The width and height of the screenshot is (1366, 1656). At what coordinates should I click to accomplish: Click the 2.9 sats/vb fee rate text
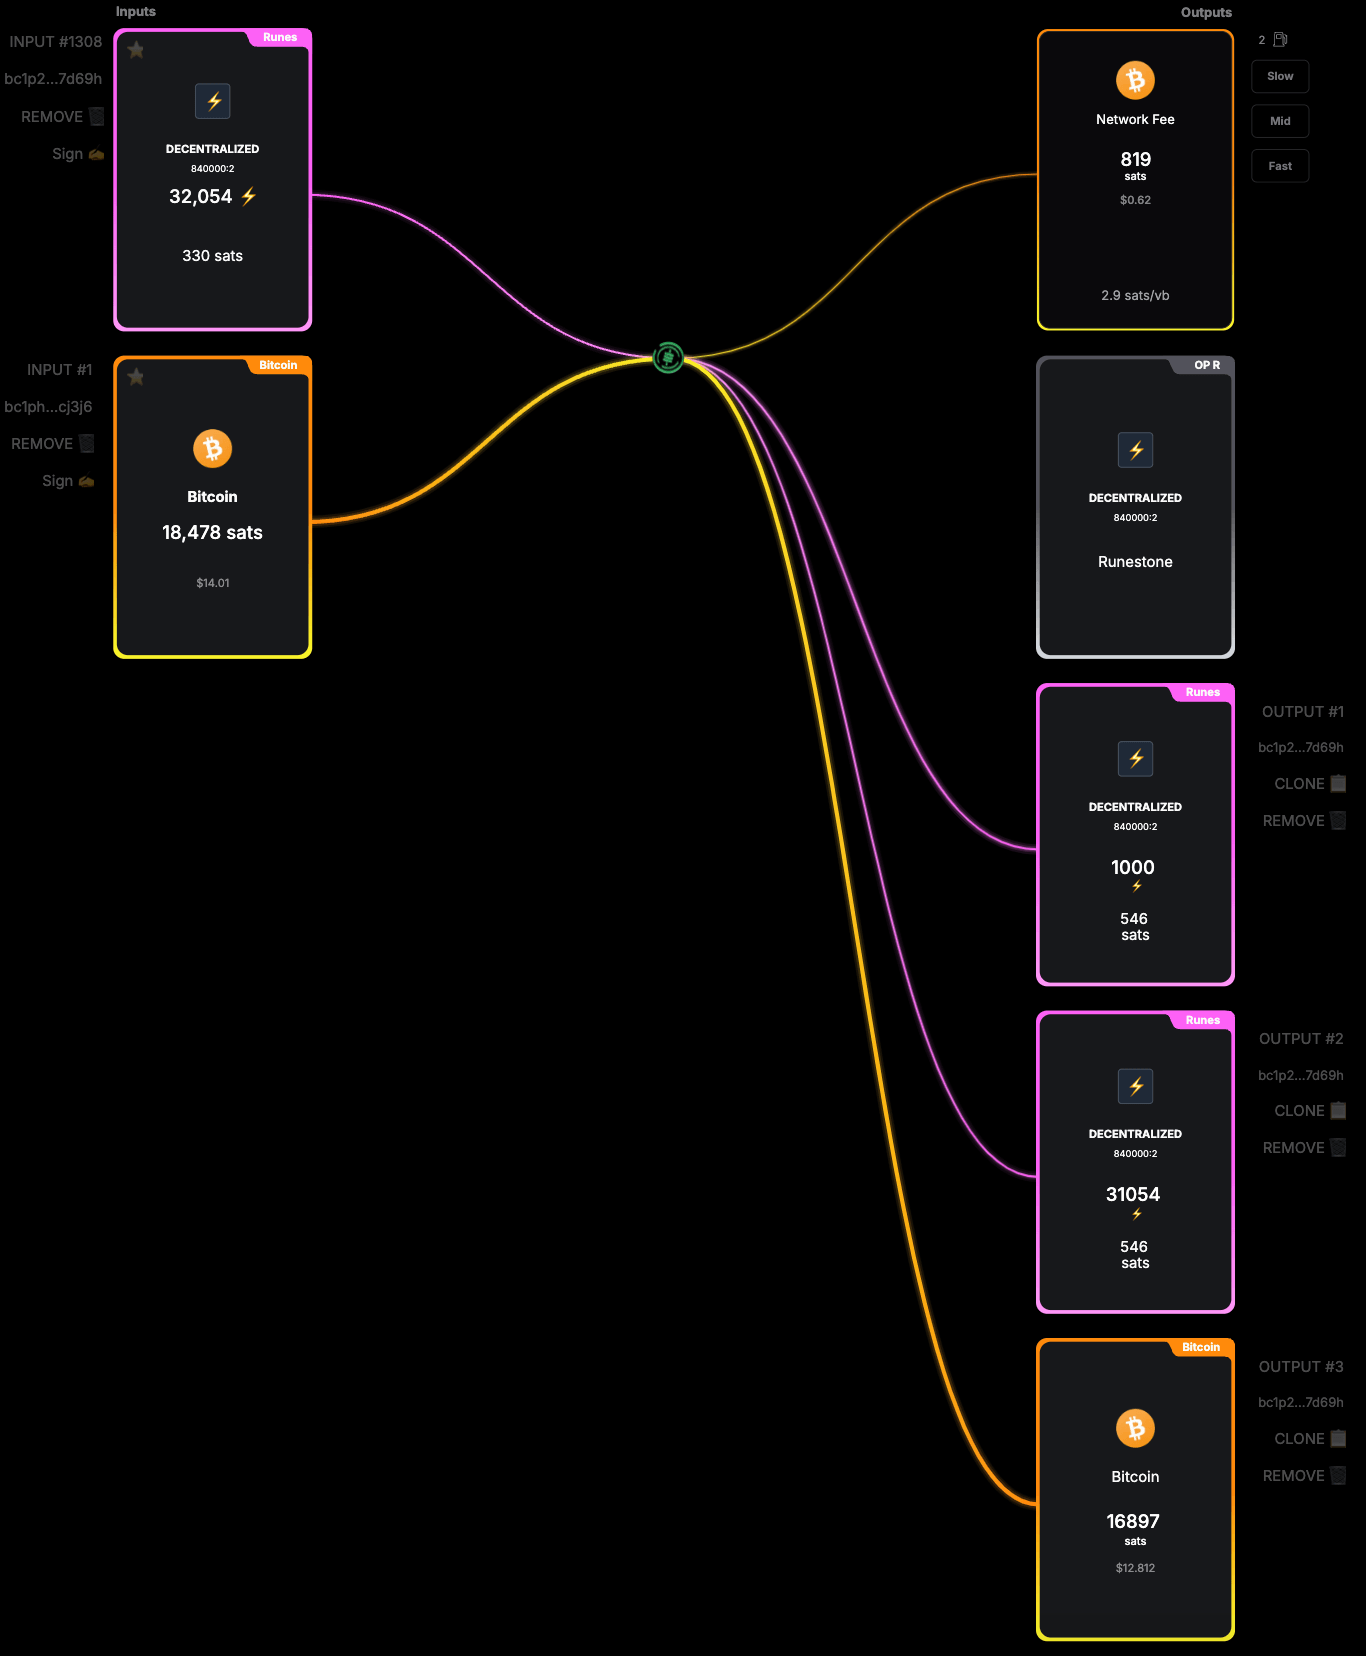point(1135,296)
